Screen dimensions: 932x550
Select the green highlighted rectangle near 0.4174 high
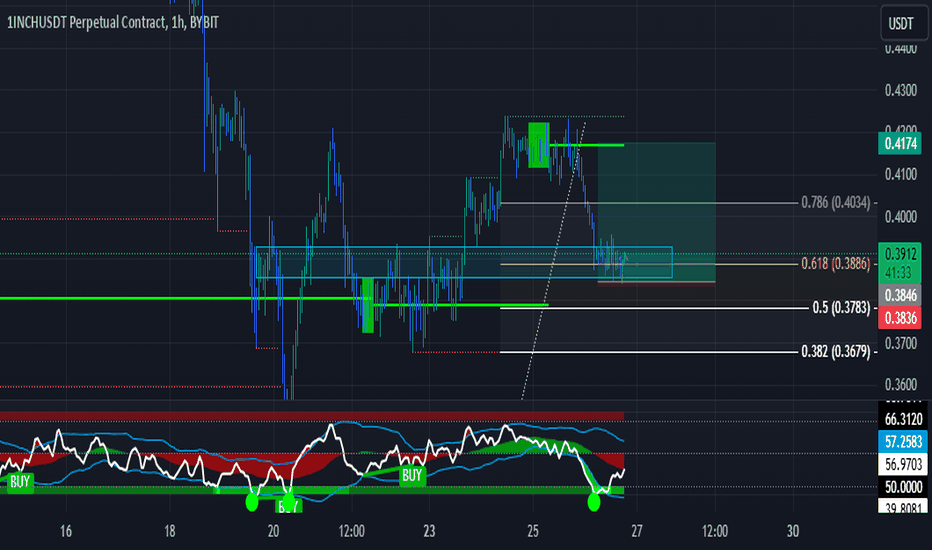(539, 145)
